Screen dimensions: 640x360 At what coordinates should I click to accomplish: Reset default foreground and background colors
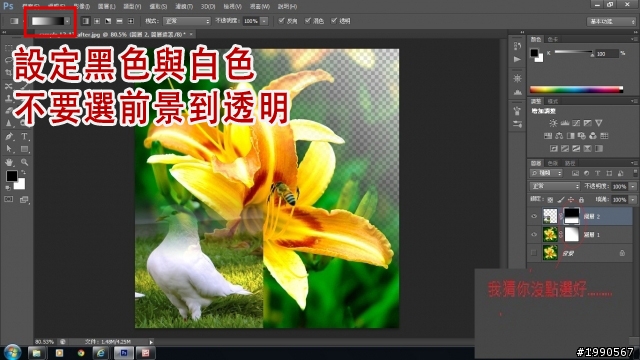click(8, 188)
